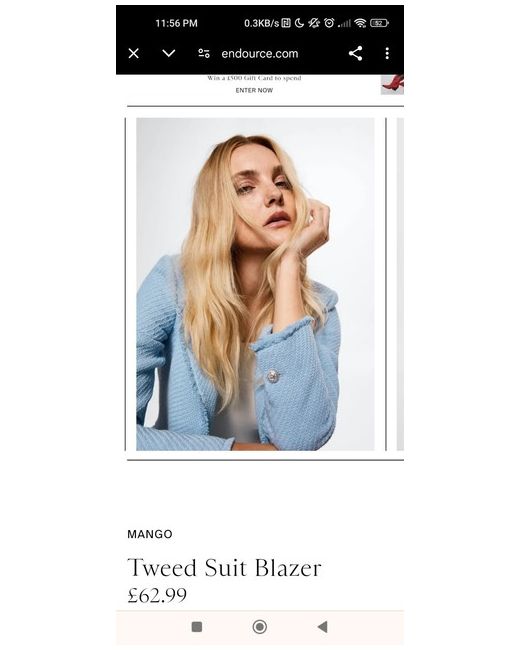Close the browser tab with X icon

[134, 53]
